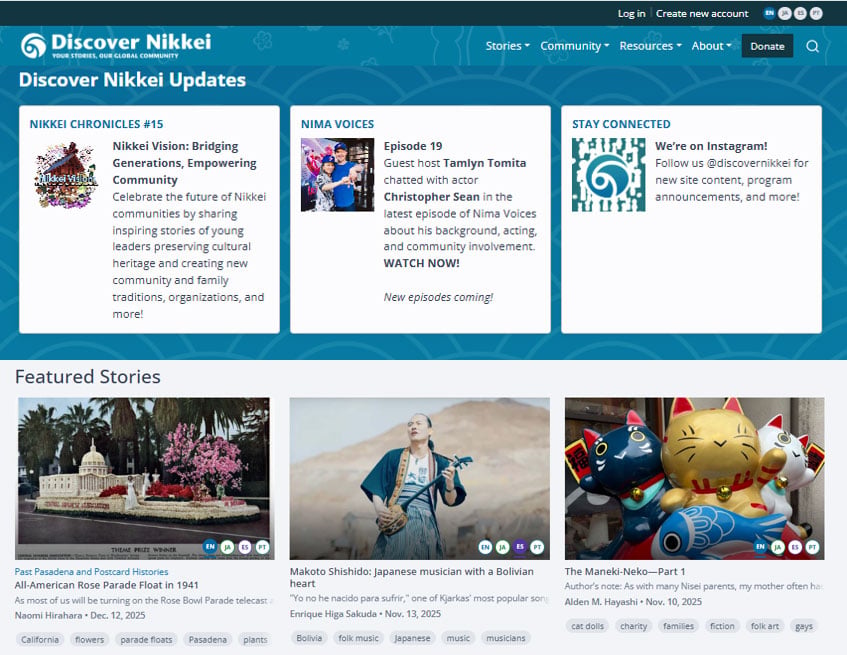This screenshot has width=847, height=655.
Task: Expand the Community dropdown menu
Action: point(575,46)
